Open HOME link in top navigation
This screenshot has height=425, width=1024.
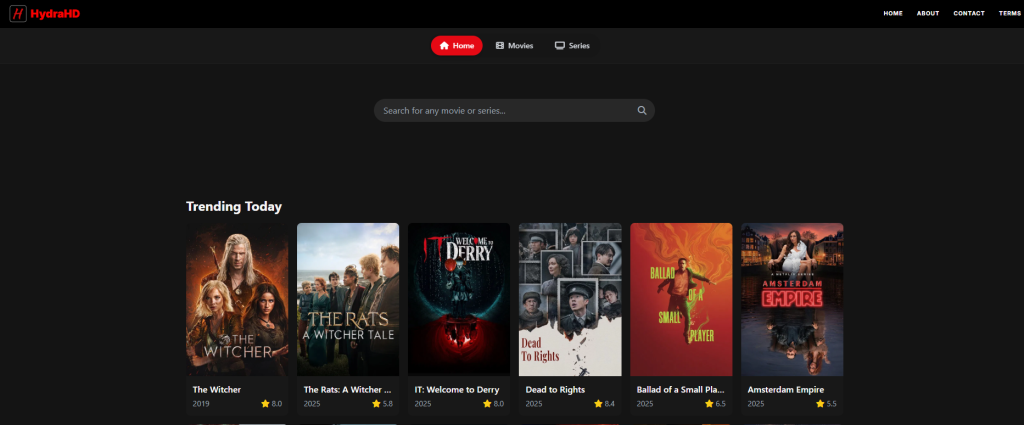pos(893,13)
